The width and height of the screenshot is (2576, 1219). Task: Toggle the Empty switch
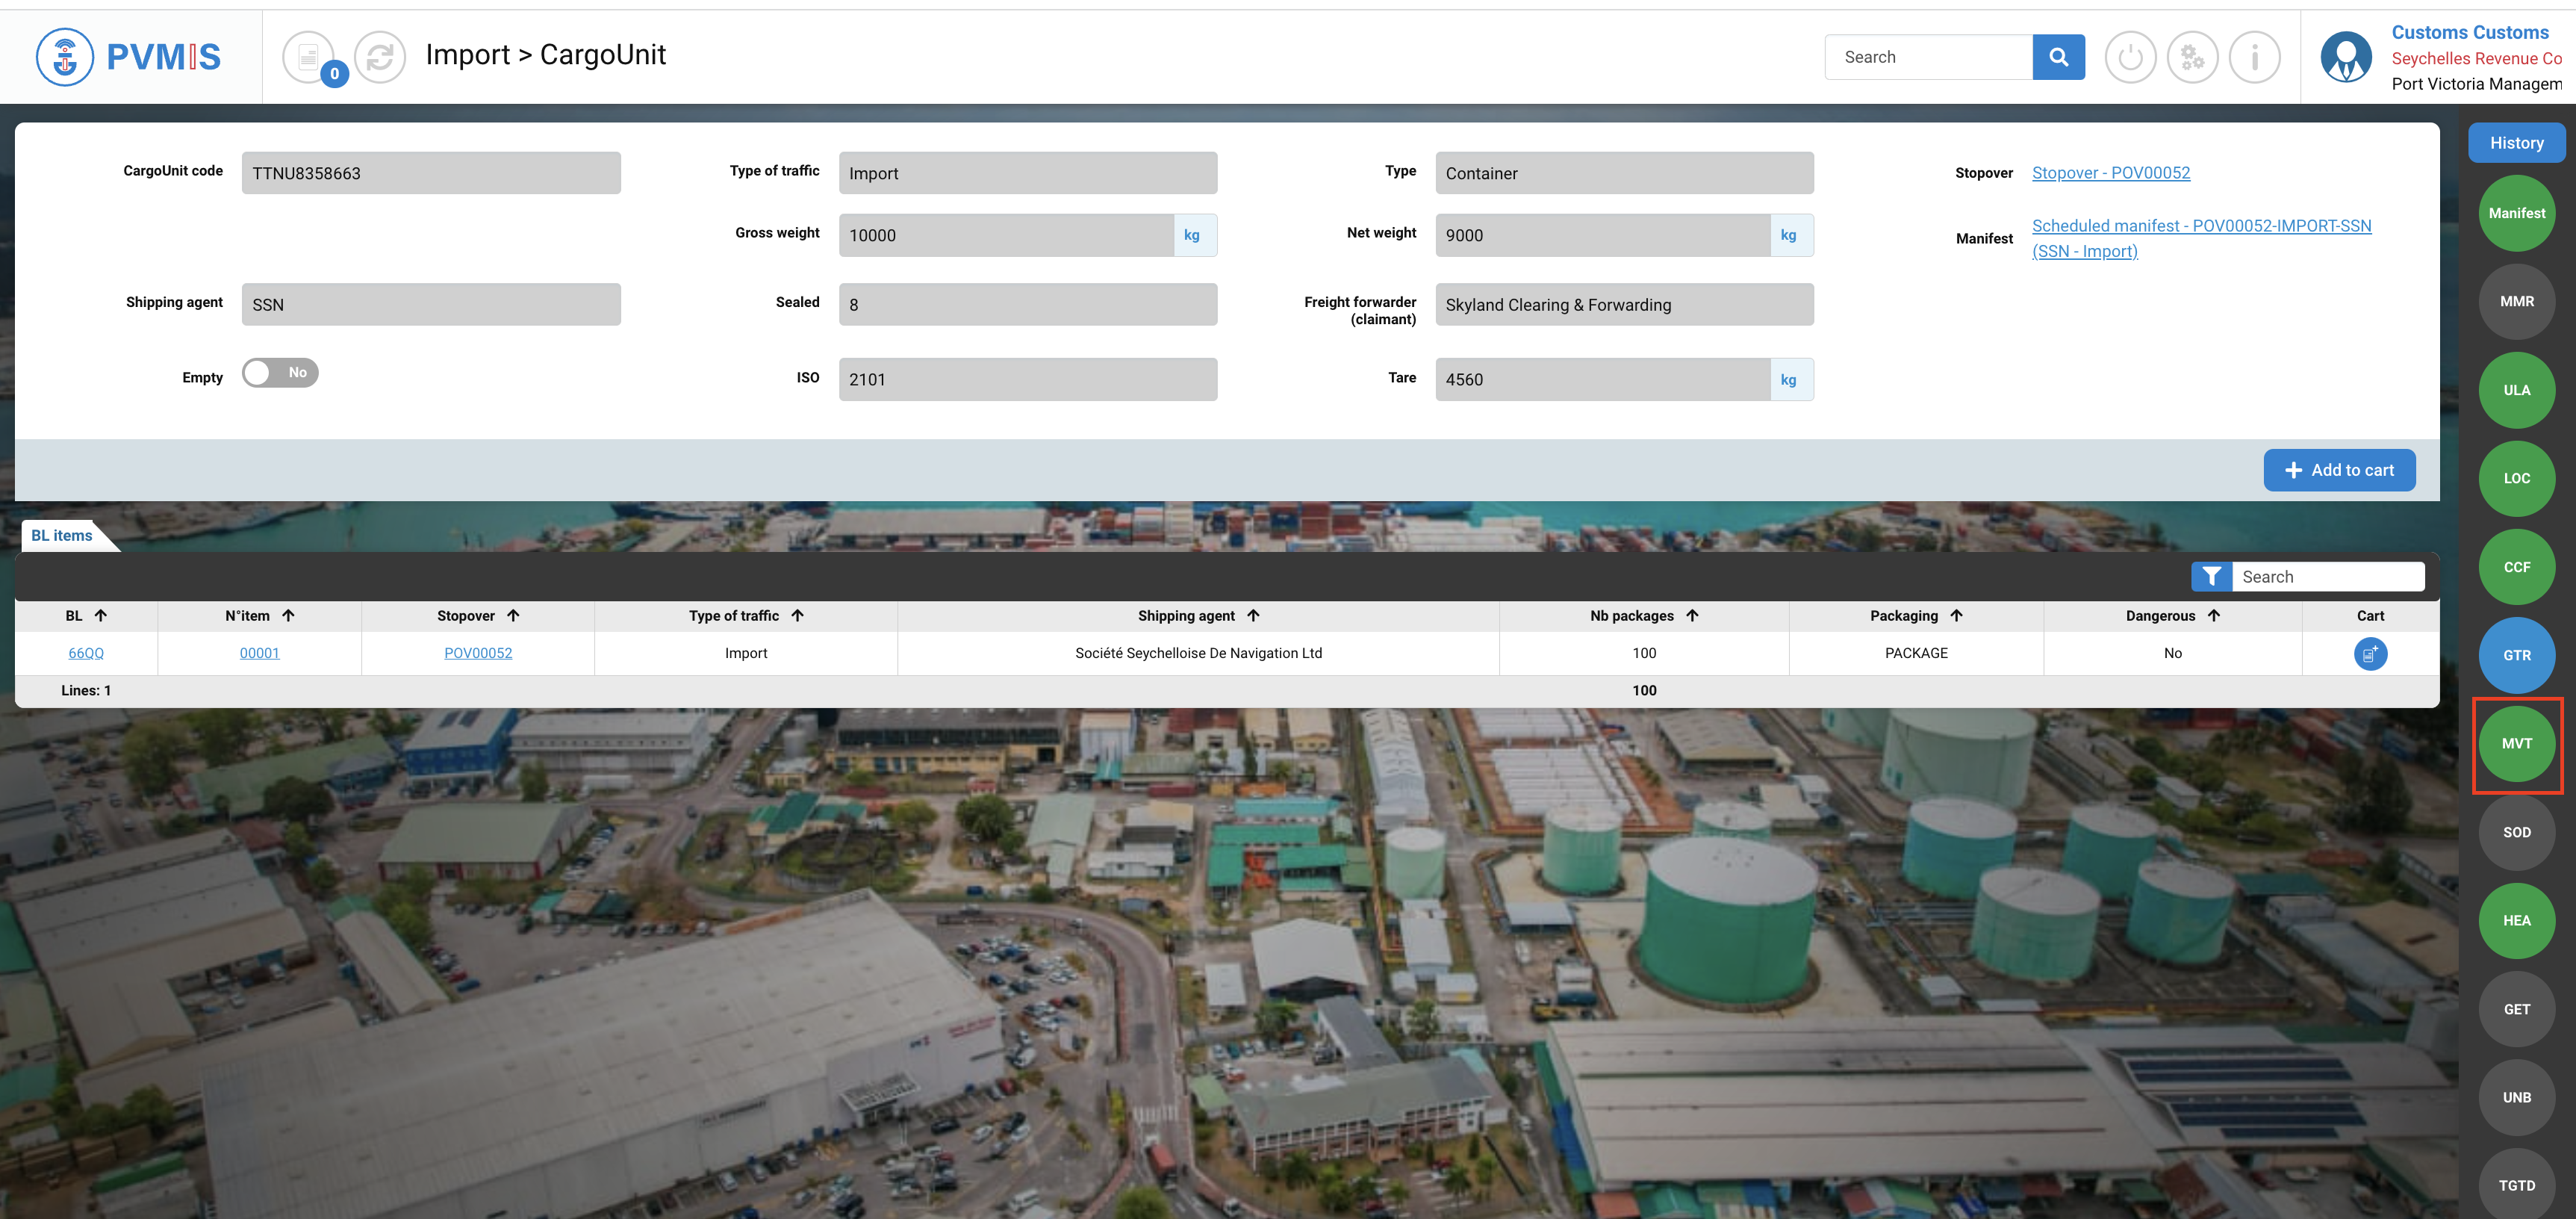(280, 373)
